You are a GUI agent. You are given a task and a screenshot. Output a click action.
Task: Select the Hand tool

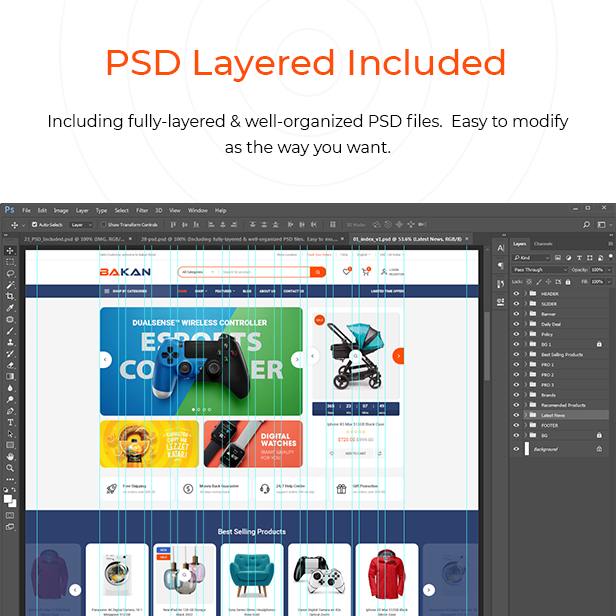(x=10, y=456)
